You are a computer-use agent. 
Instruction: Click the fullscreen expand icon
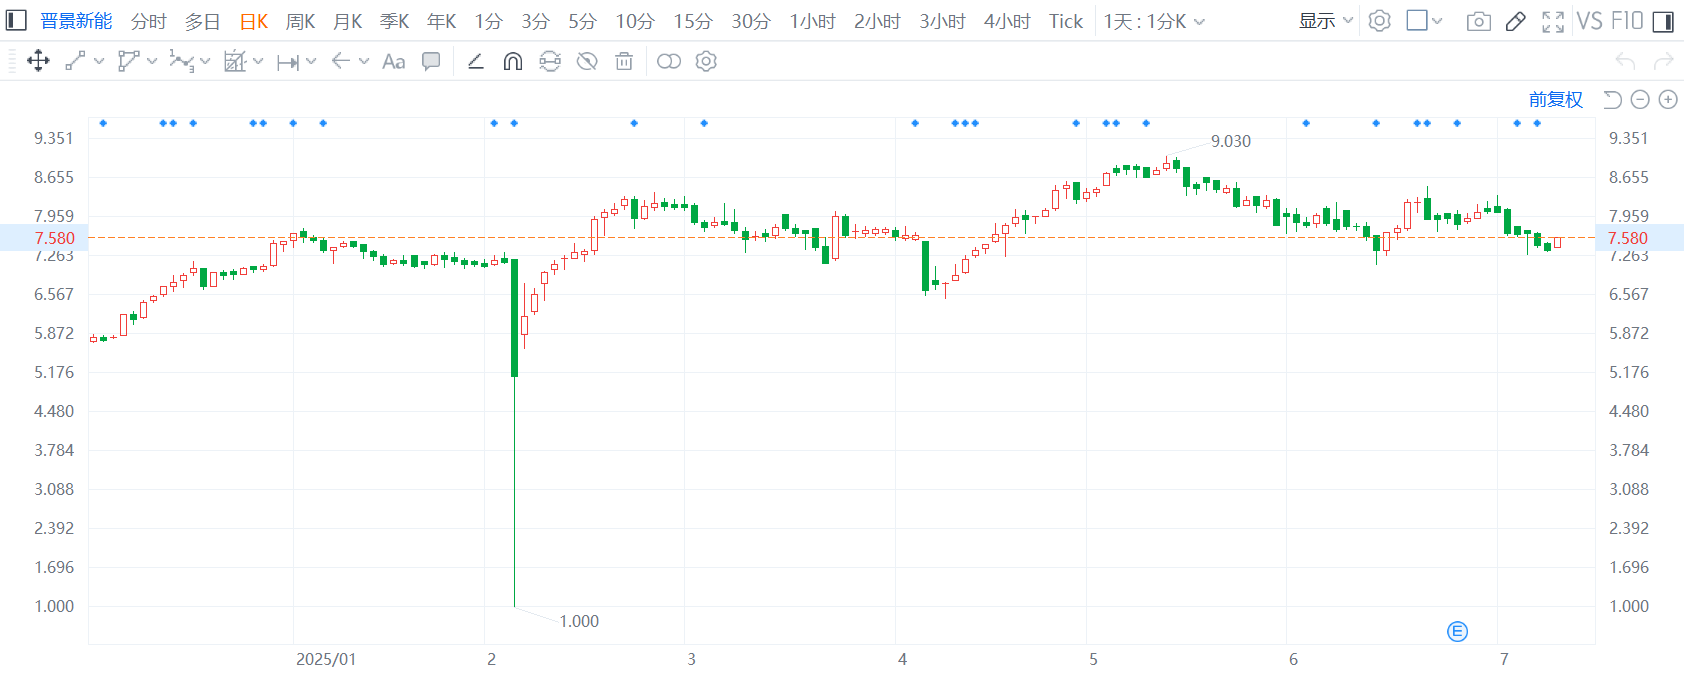(1552, 21)
